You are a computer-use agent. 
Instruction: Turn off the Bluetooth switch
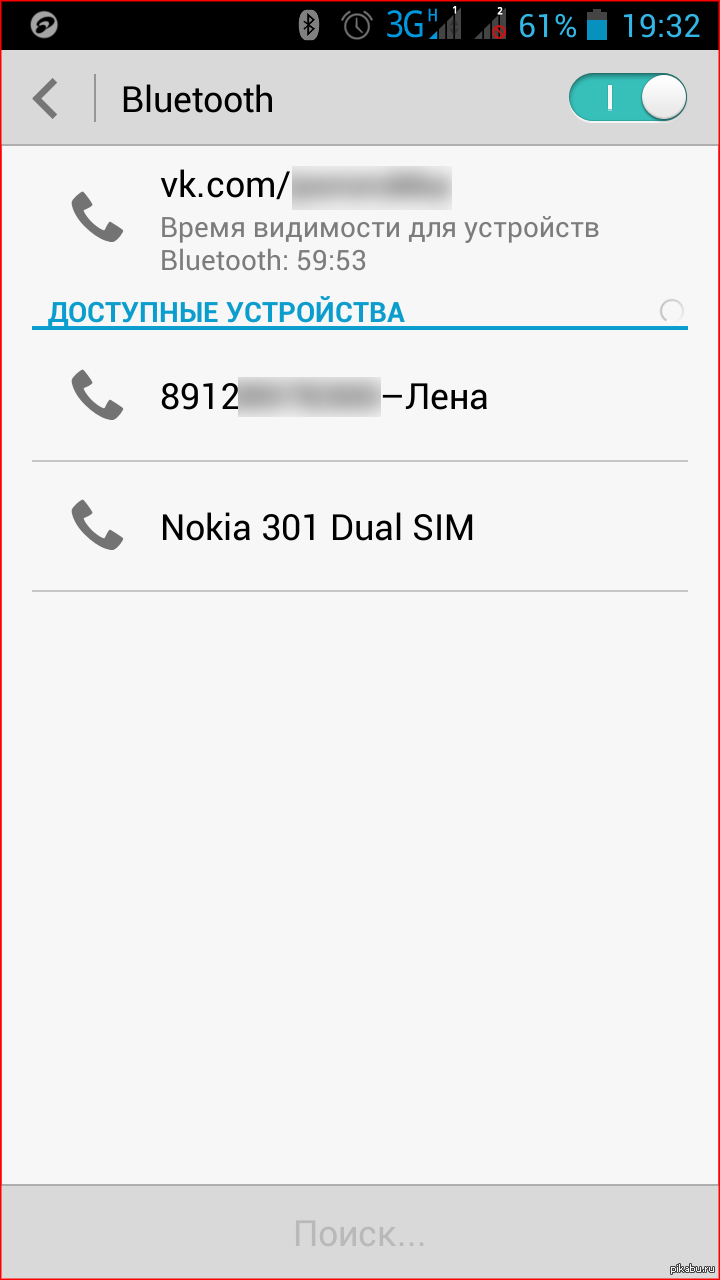click(628, 99)
